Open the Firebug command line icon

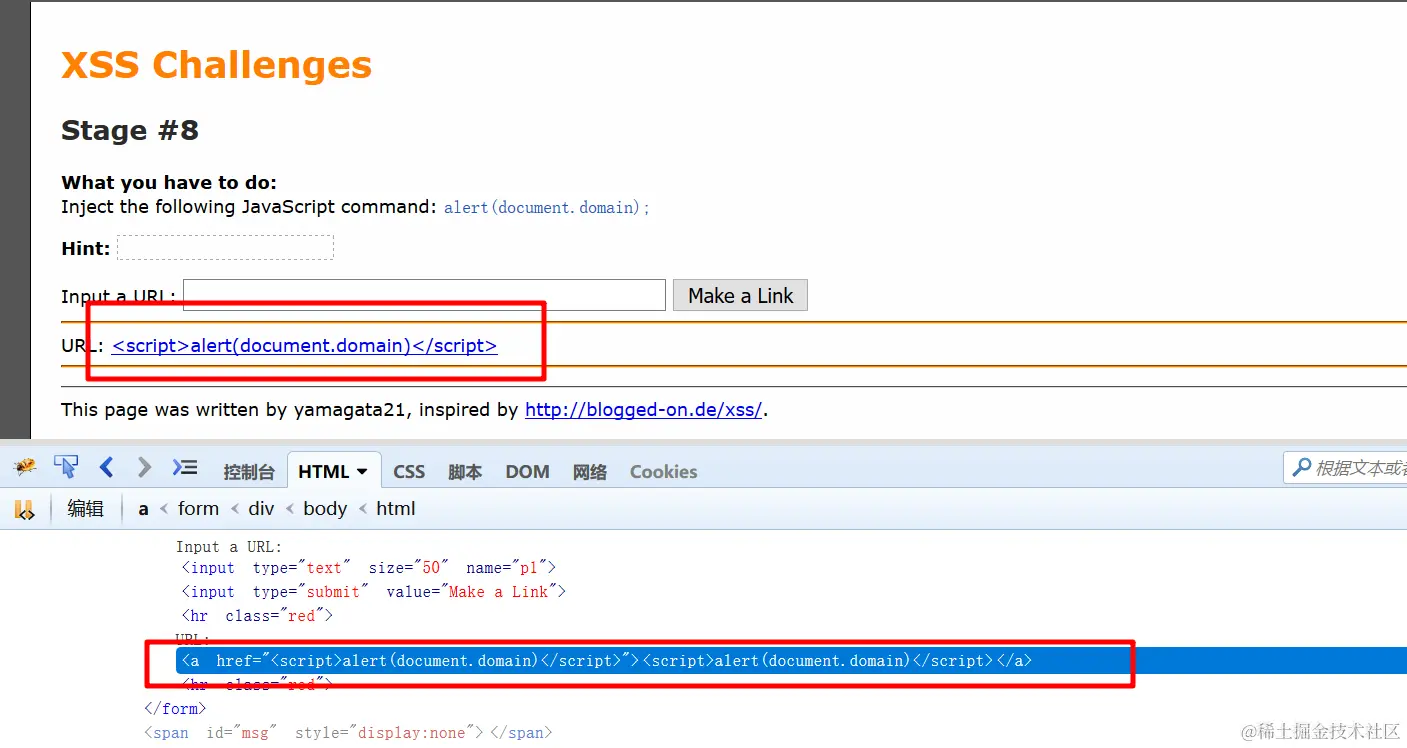(185, 467)
